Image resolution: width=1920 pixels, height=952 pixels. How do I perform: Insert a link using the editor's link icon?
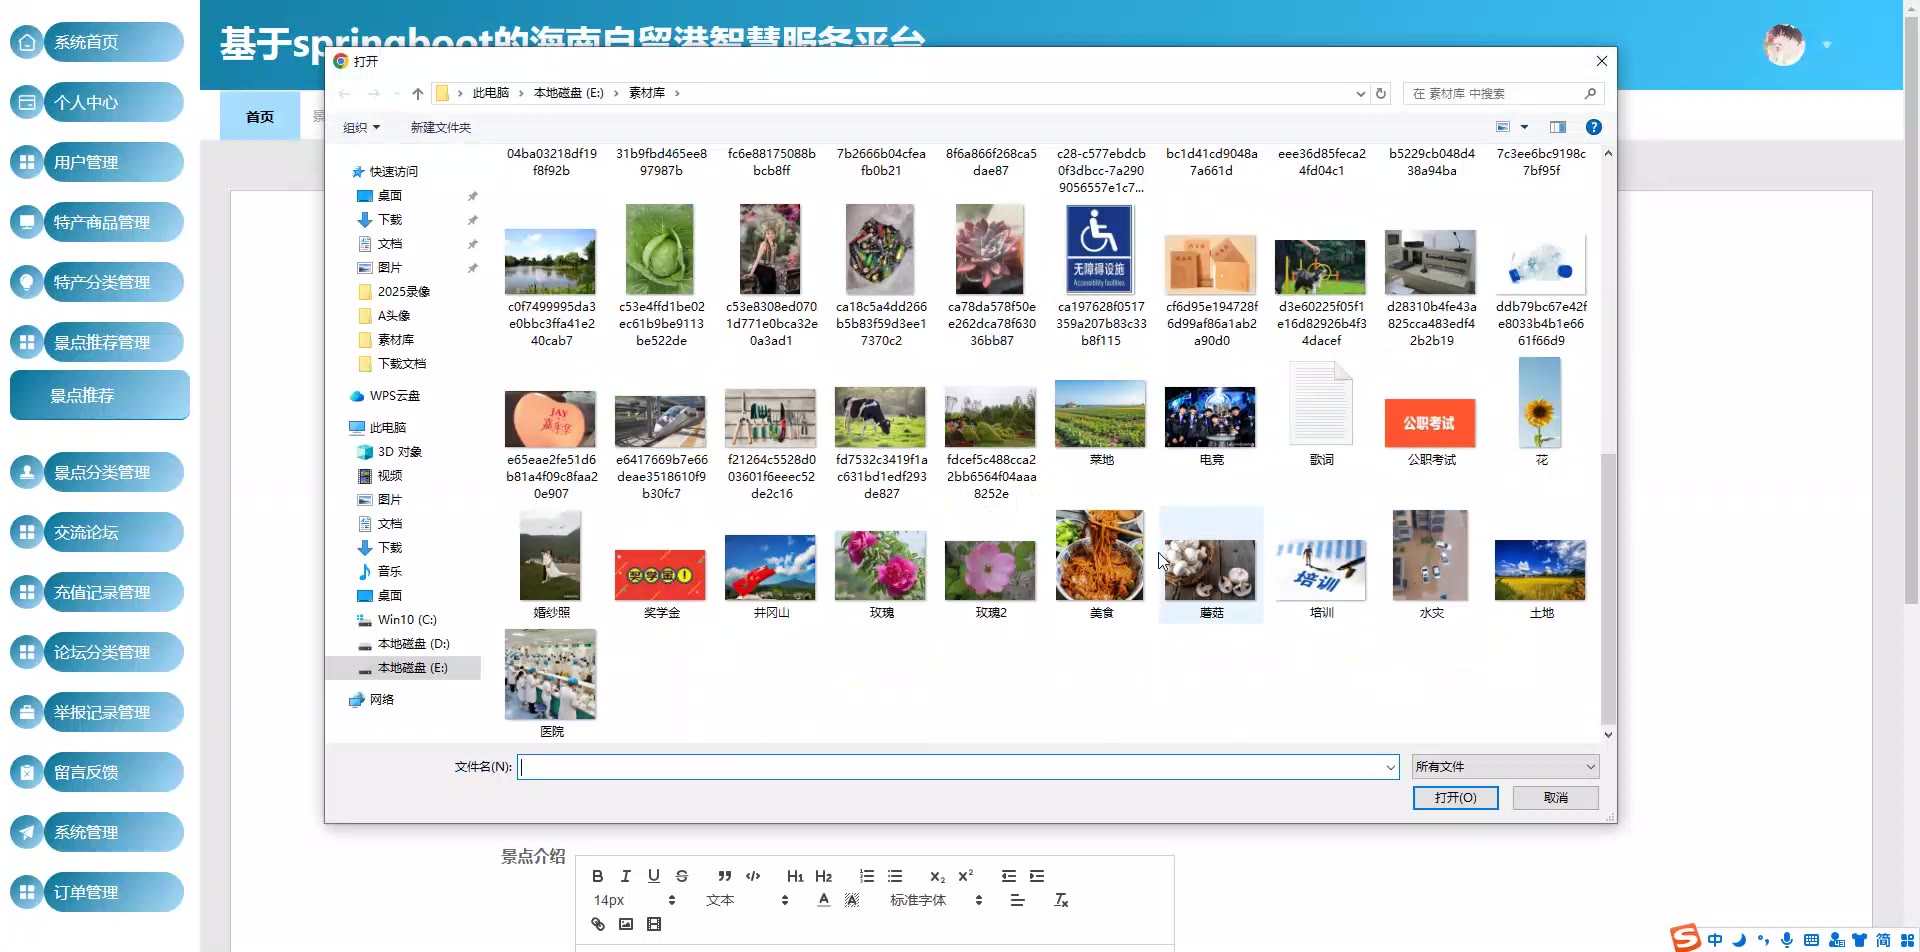click(598, 924)
